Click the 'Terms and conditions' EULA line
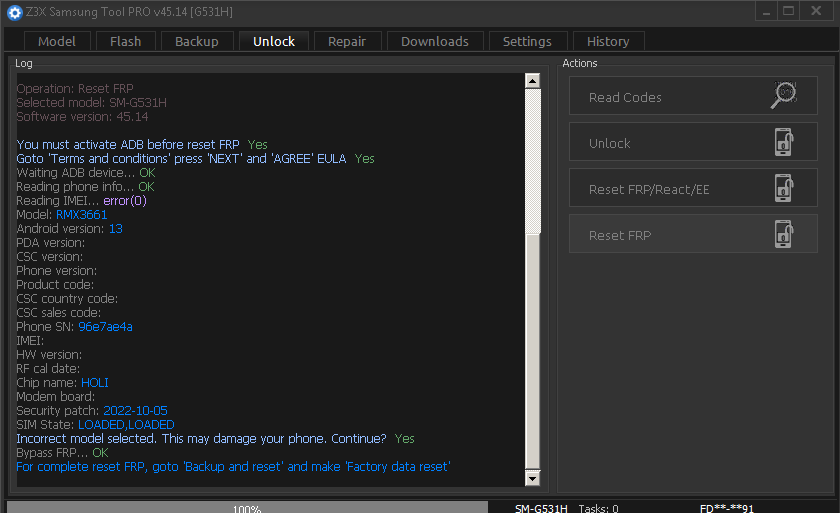Viewport: 840px width, 513px height. (x=196, y=159)
